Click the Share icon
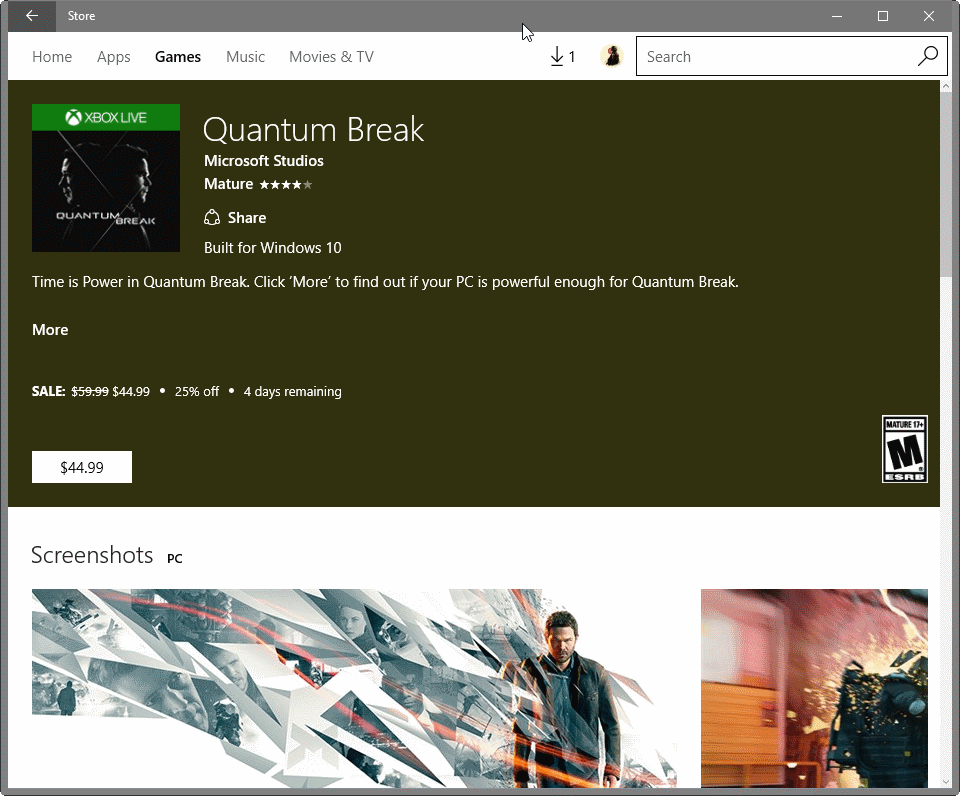Viewport: 960px width, 796px height. point(212,217)
